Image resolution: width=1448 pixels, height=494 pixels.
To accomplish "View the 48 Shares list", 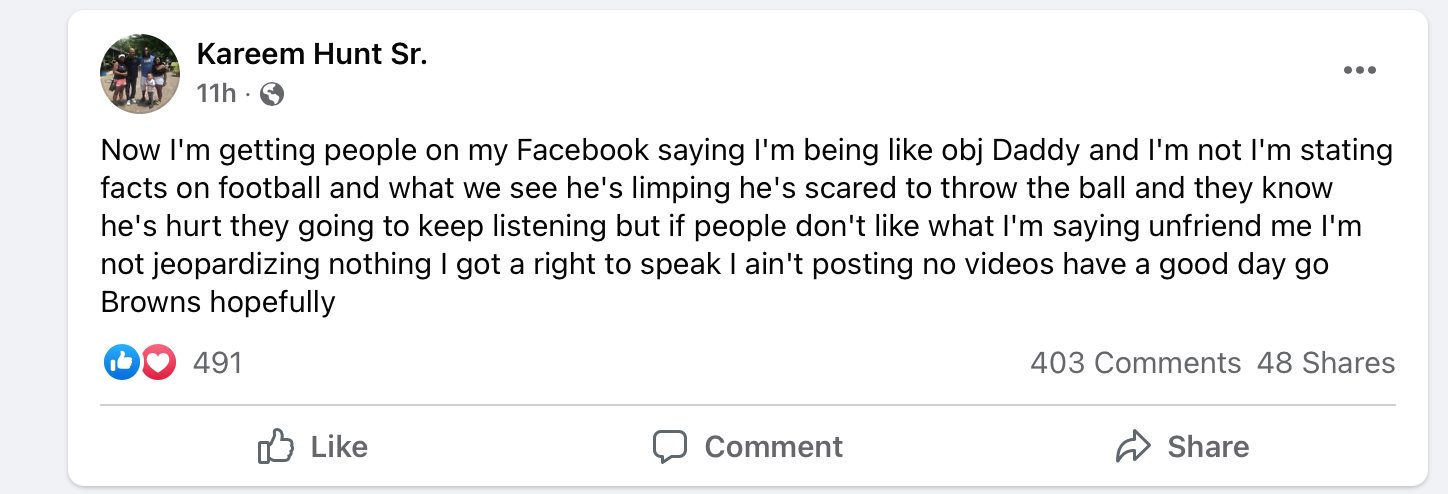I will point(1325,362).
